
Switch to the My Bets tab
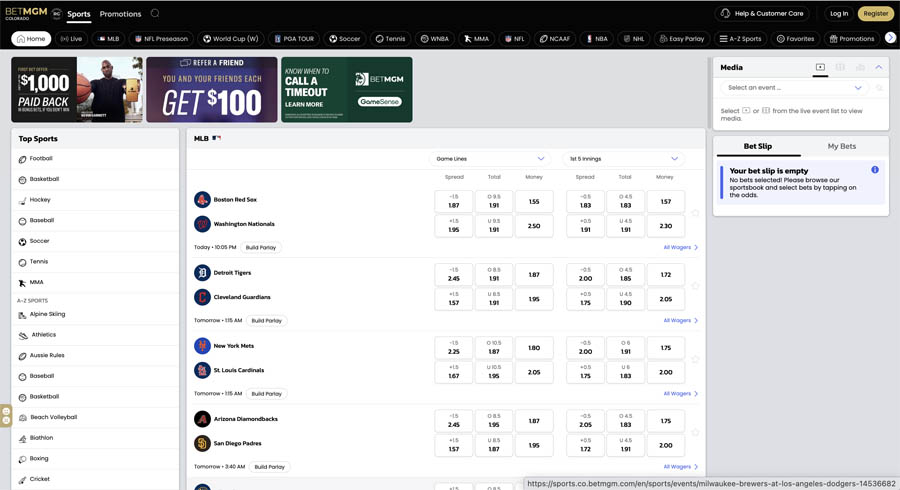(841, 146)
